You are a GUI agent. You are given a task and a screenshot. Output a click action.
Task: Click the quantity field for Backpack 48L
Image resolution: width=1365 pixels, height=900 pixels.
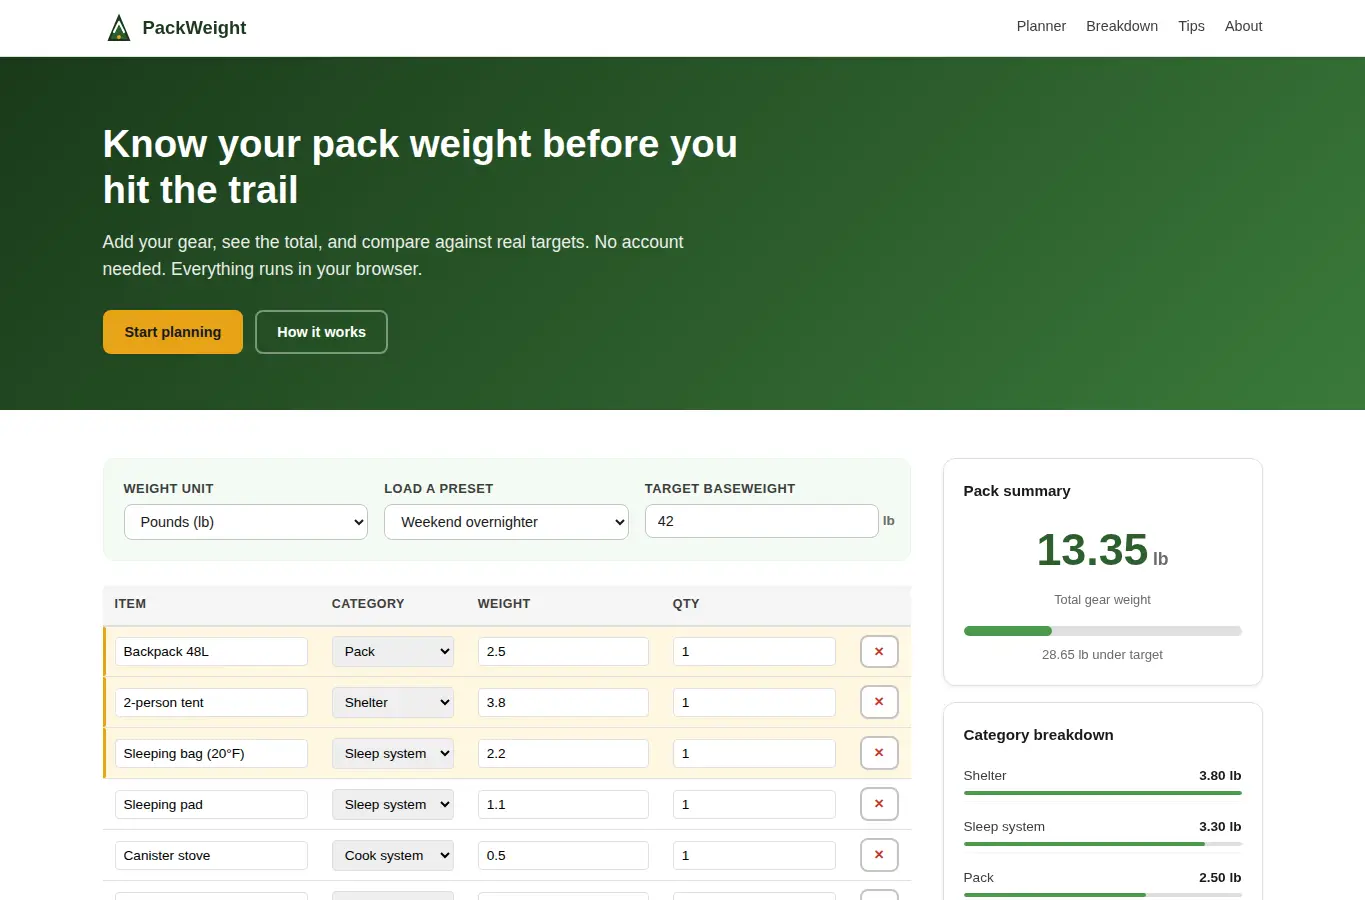(x=754, y=652)
